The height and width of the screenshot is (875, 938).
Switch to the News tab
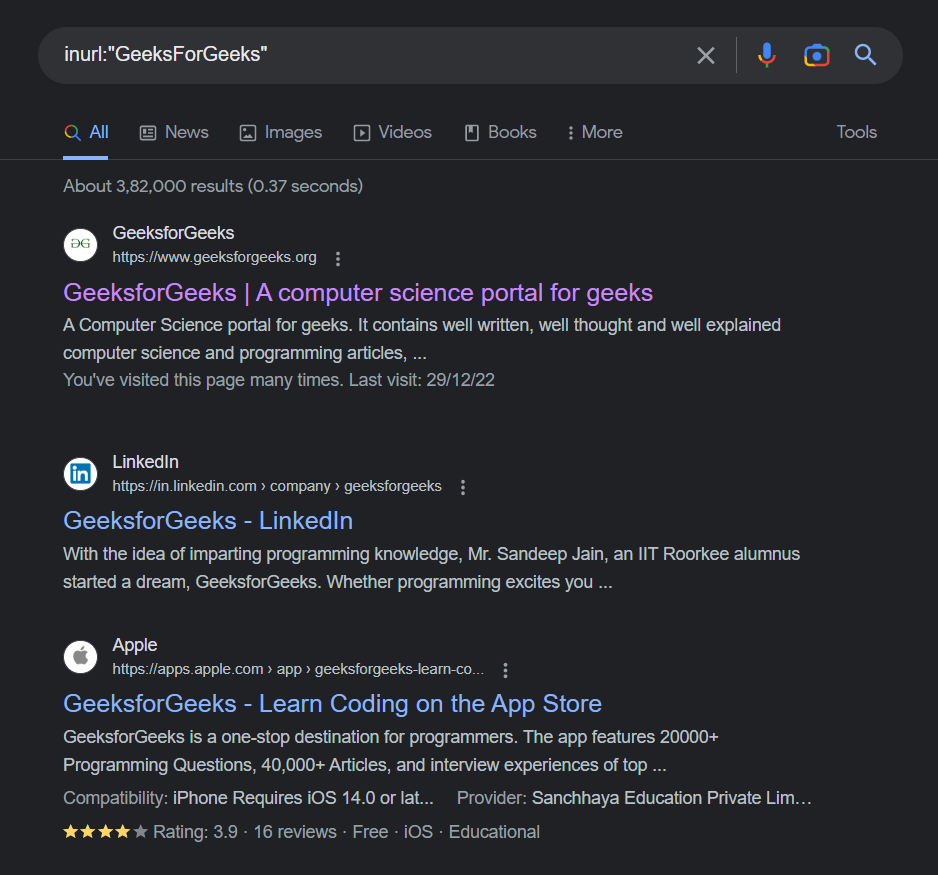[x=174, y=132]
